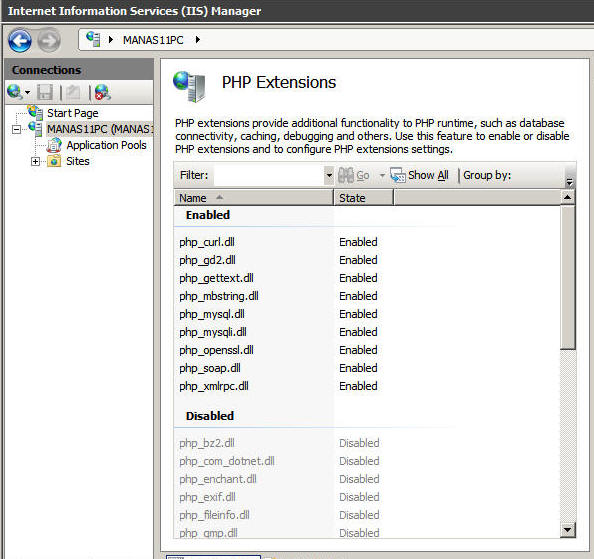Click the PHP Extensions page title
This screenshot has height=559, width=594.
279,83
